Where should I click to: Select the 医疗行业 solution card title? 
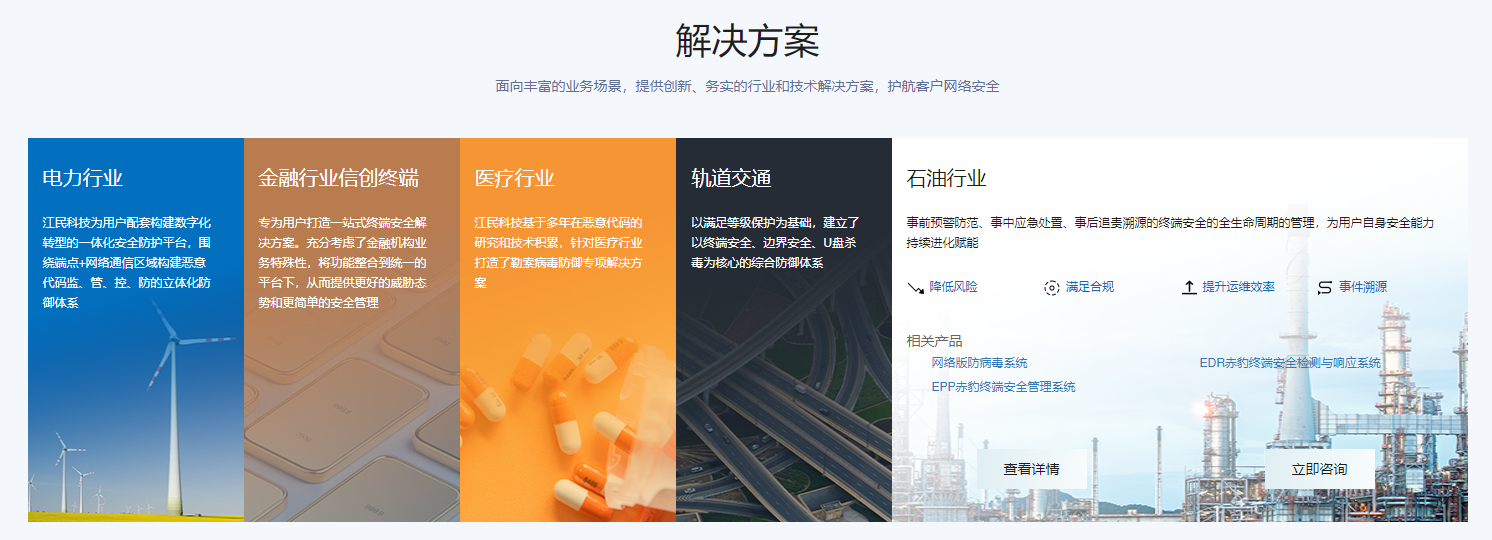[514, 179]
